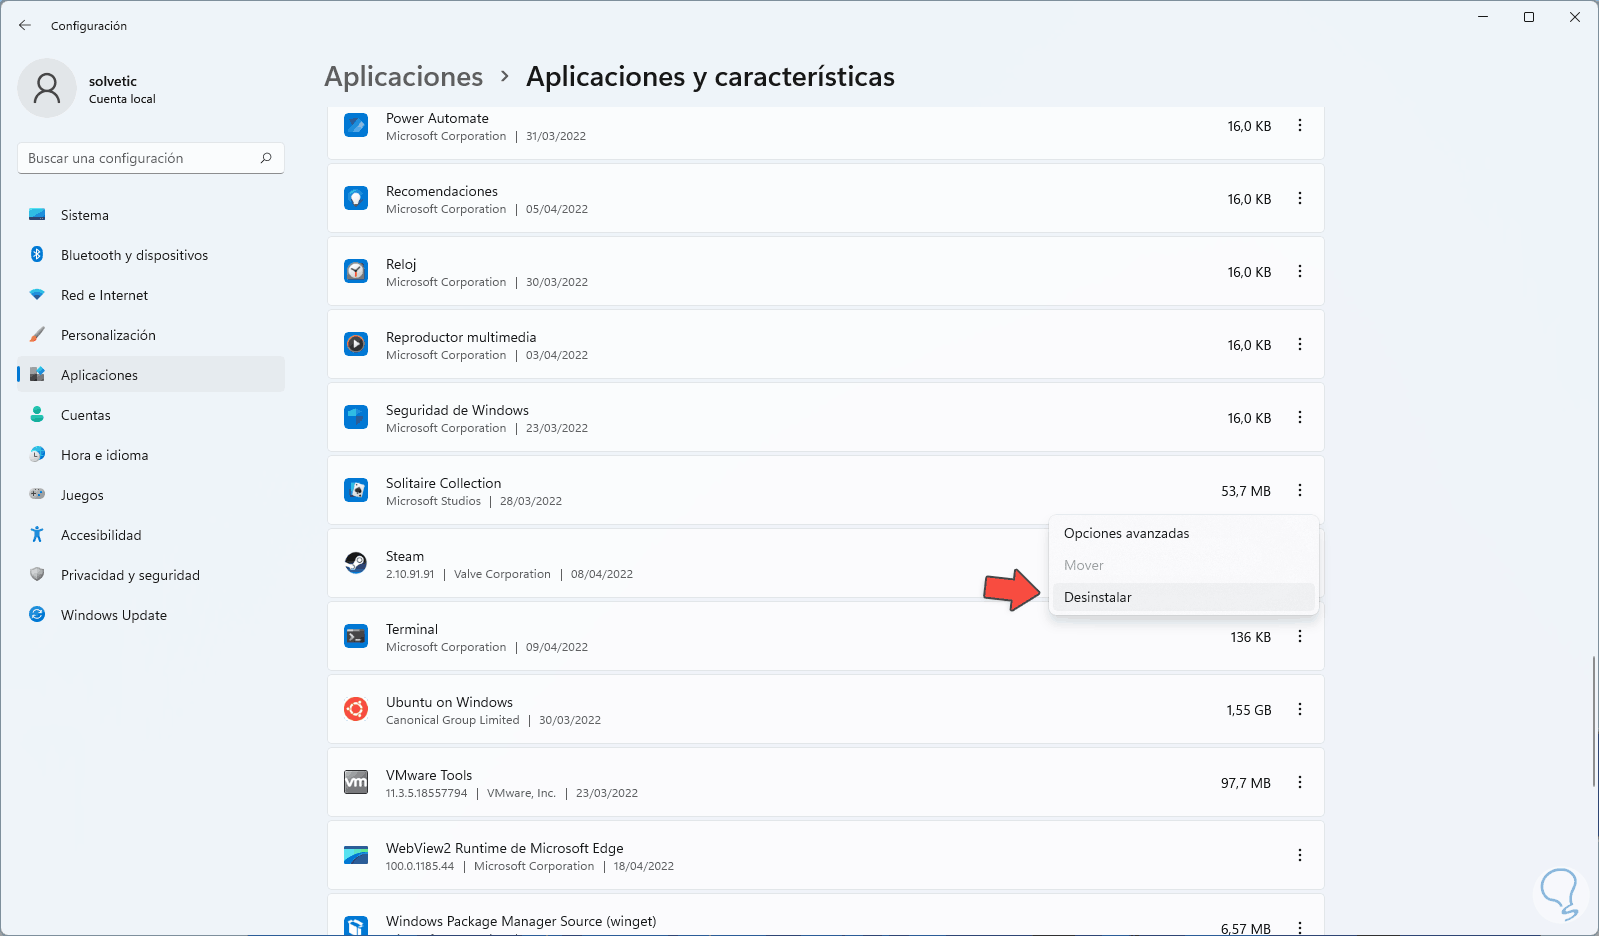Open more options for Seguridad de Windows
This screenshot has height=936, width=1599.
(1300, 417)
